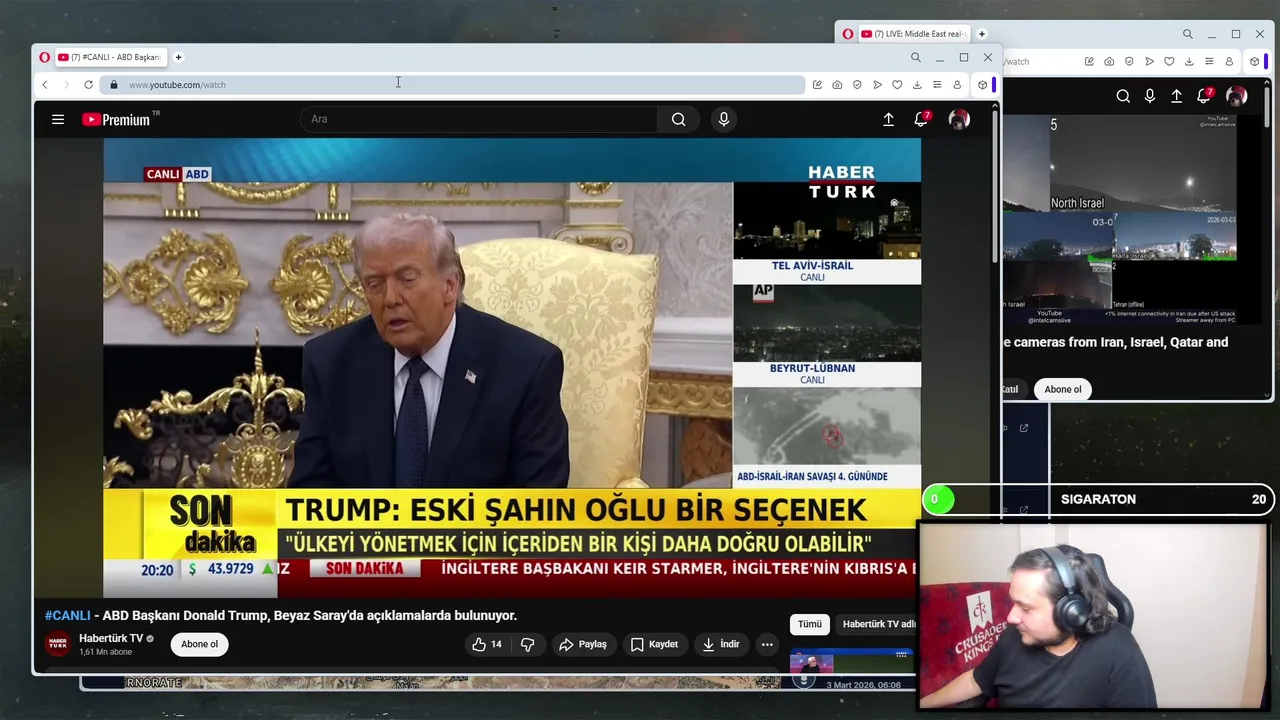1280x720 pixels.
Task: Start voice search with the microphone icon
Action: tap(724, 119)
